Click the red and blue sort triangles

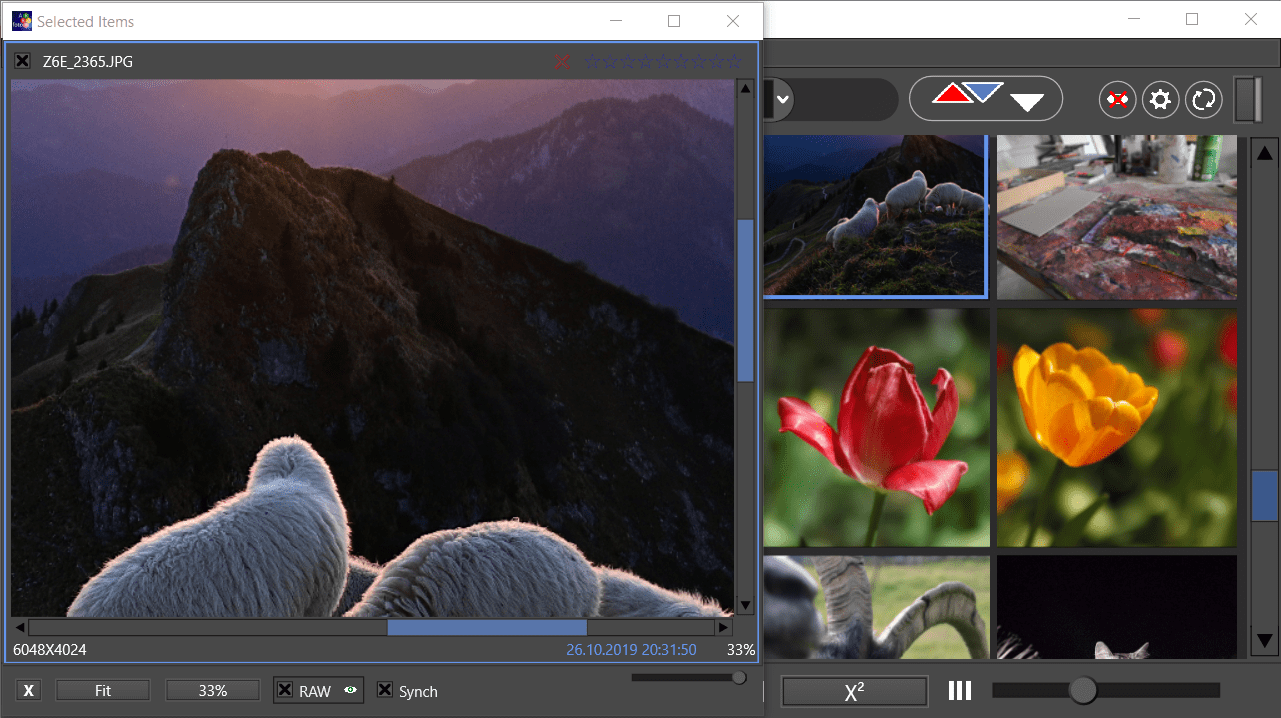pos(967,93)
